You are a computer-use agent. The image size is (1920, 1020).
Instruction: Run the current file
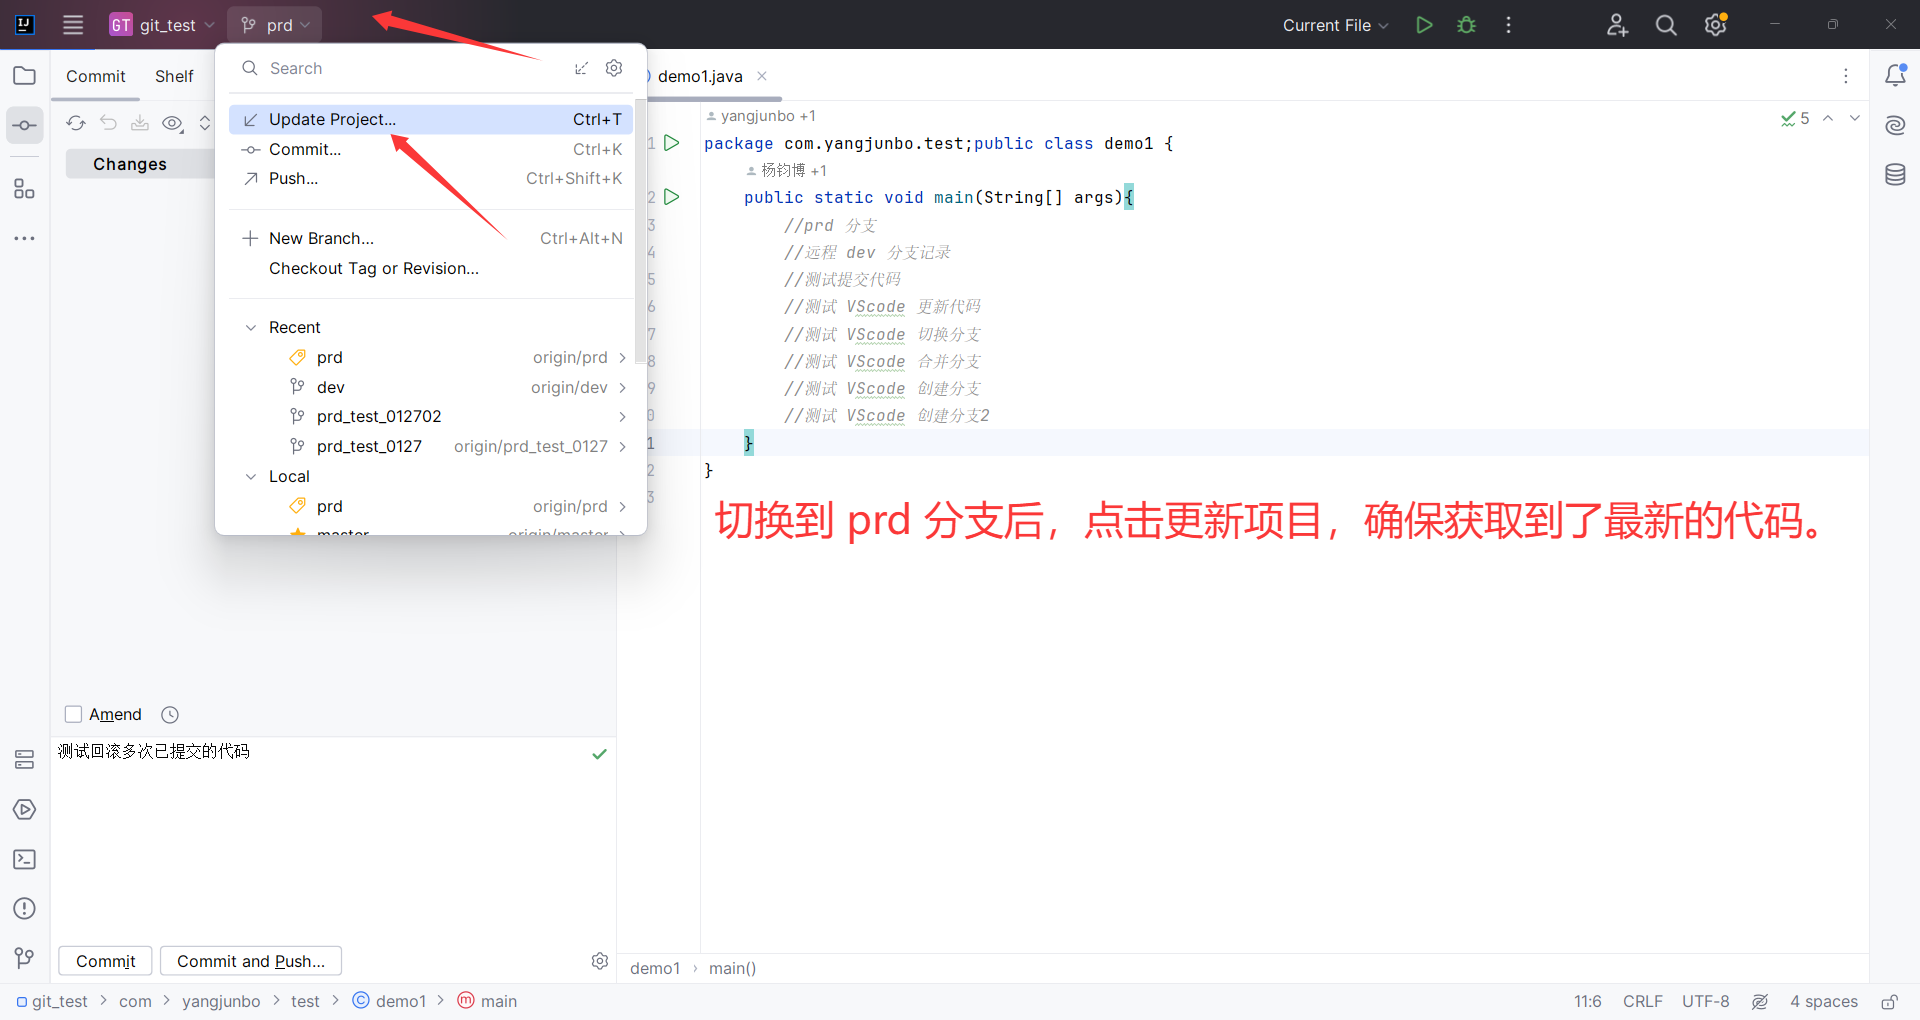point(1424,24)
